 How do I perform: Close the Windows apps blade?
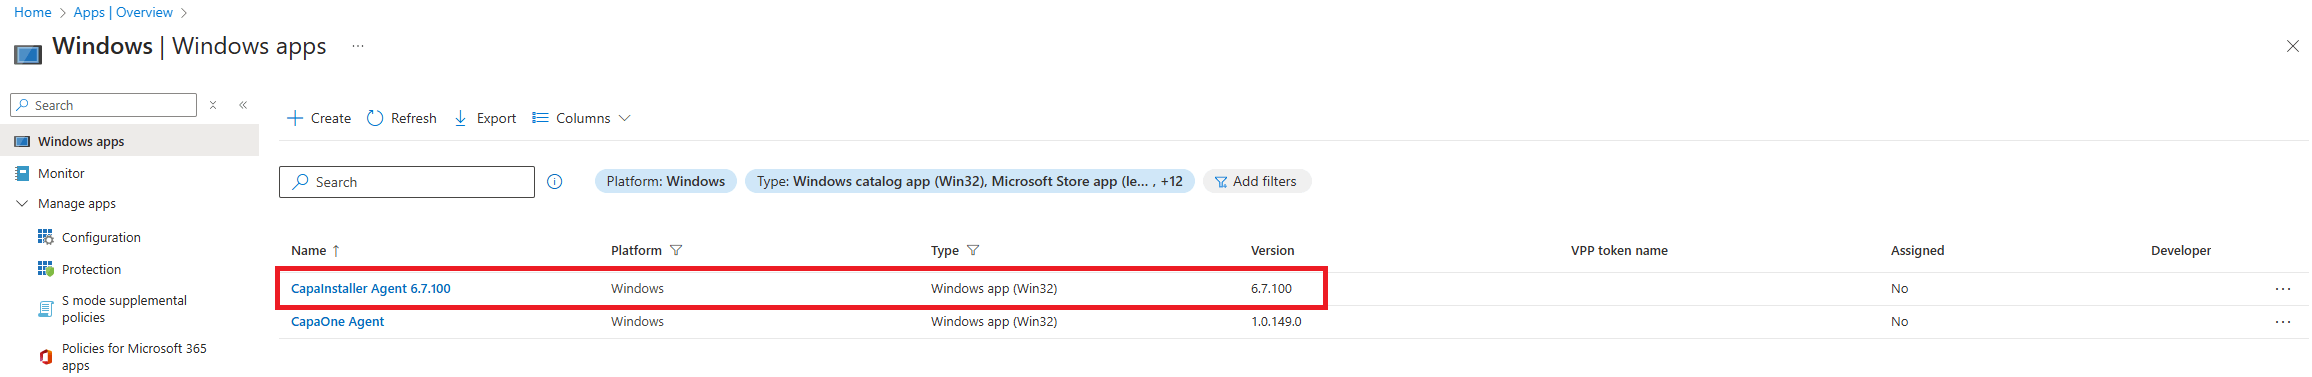(x=2292, y=46)
